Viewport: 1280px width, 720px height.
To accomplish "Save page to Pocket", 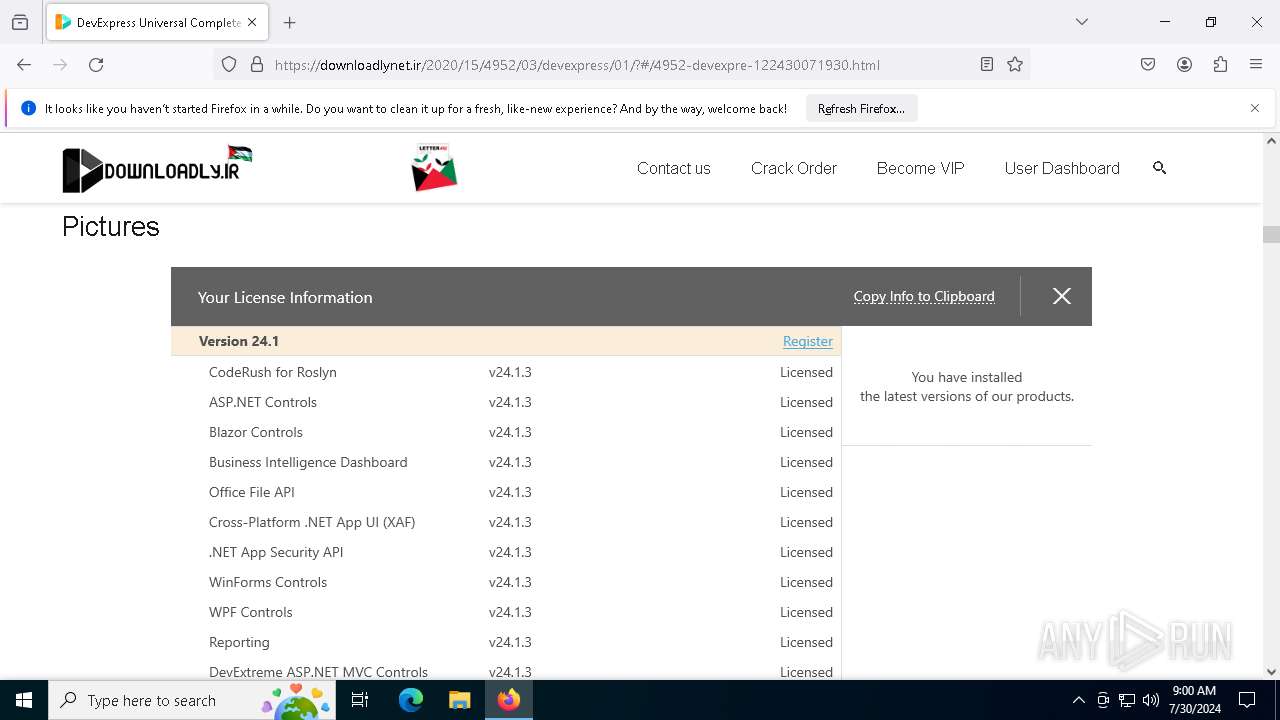I will click(x=1148, y=65).
